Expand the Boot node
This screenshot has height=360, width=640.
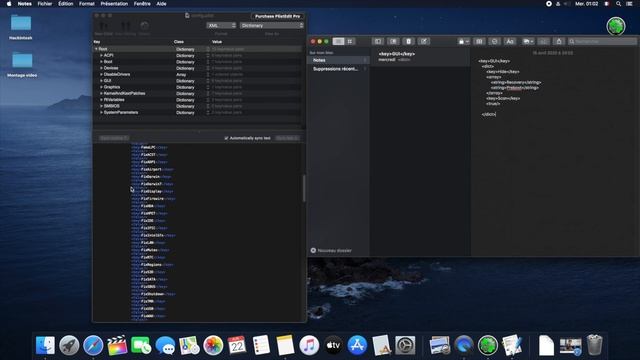pos(101,62)
